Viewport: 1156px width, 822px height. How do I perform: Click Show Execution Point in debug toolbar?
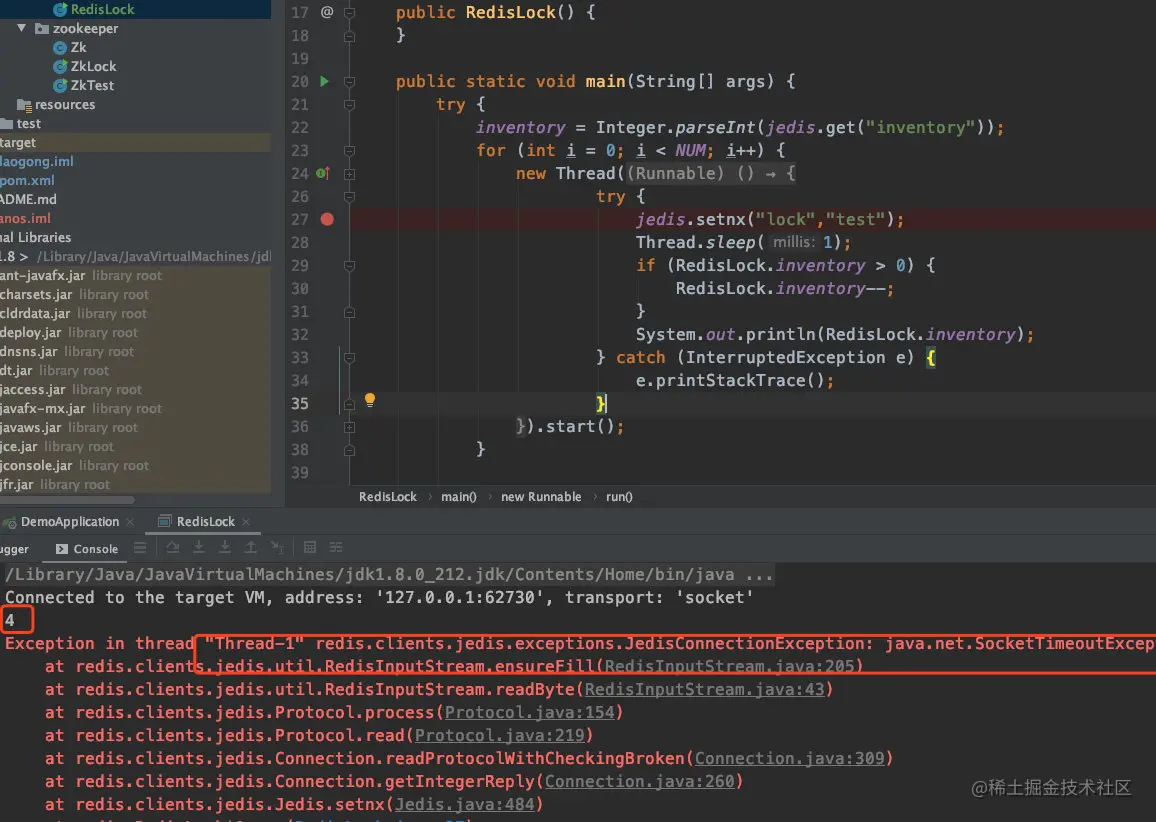140,548
